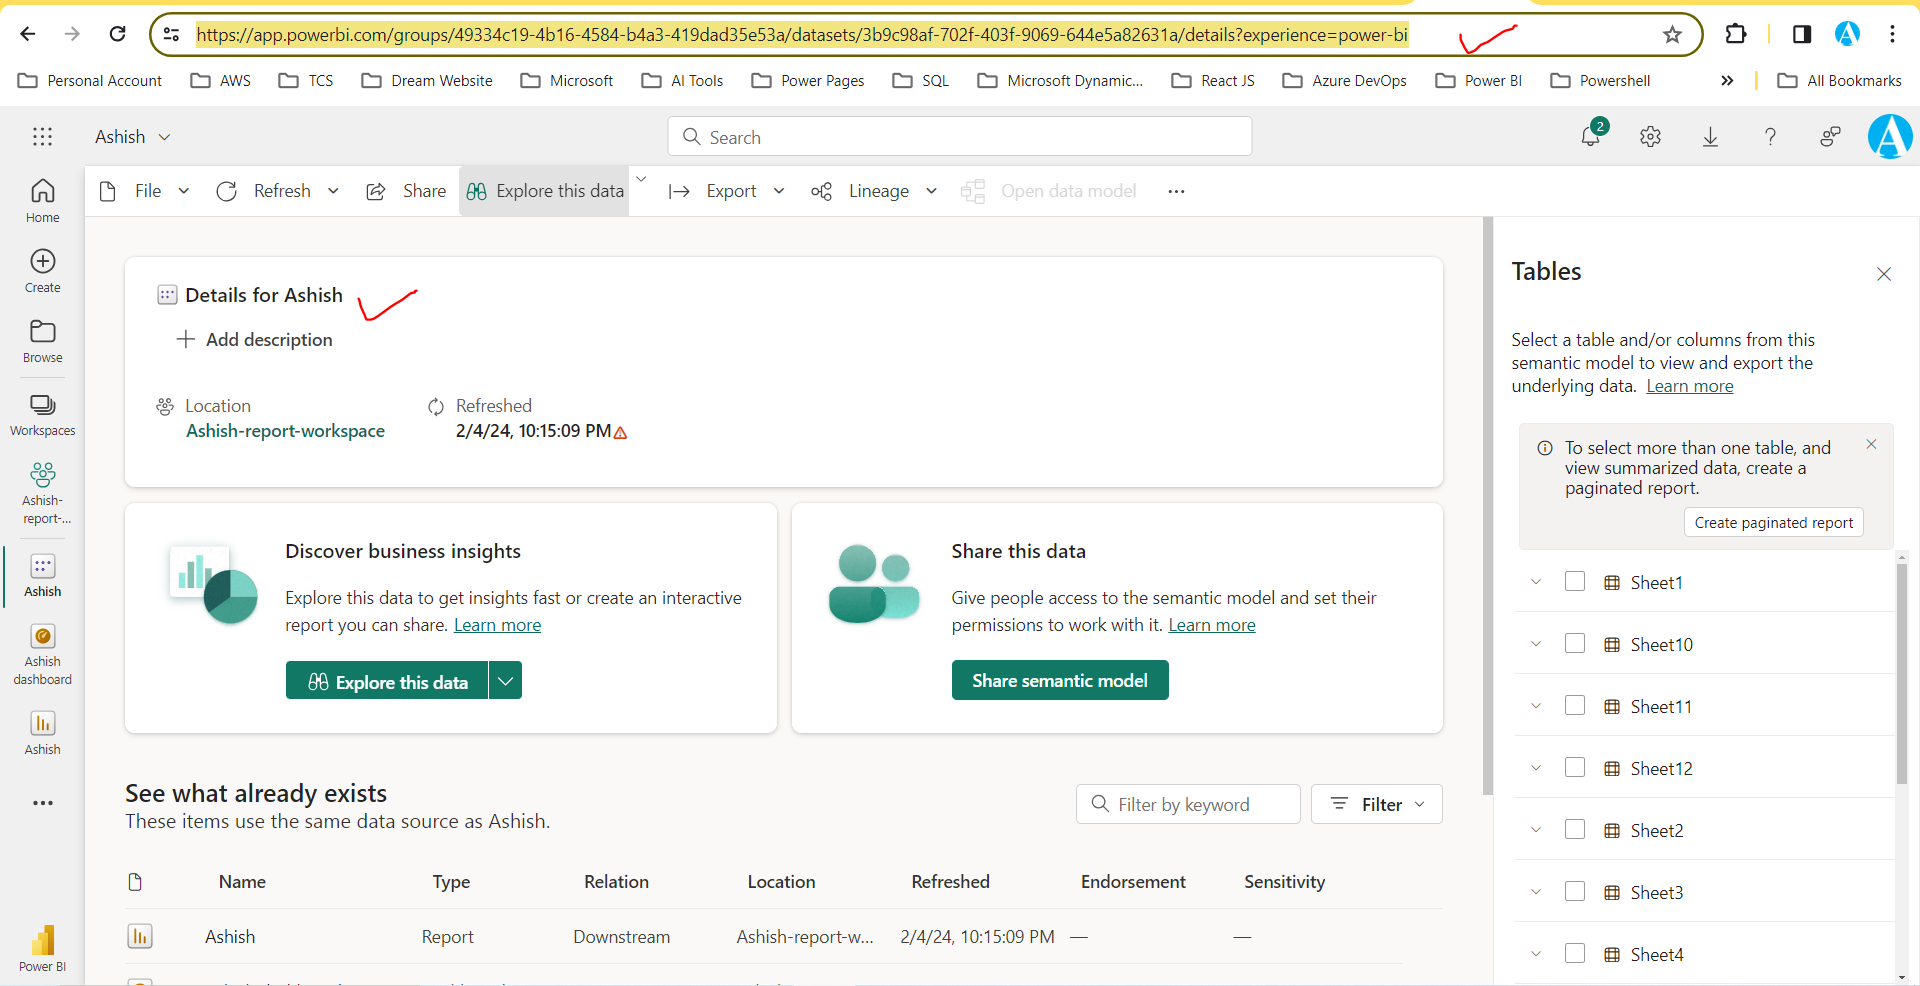Click the download icon in the top bar

(1710, 137)
